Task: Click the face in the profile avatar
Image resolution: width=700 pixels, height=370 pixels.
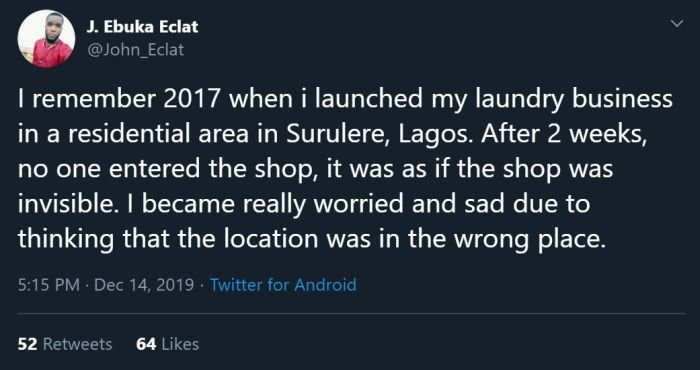Action: (54, 28)
